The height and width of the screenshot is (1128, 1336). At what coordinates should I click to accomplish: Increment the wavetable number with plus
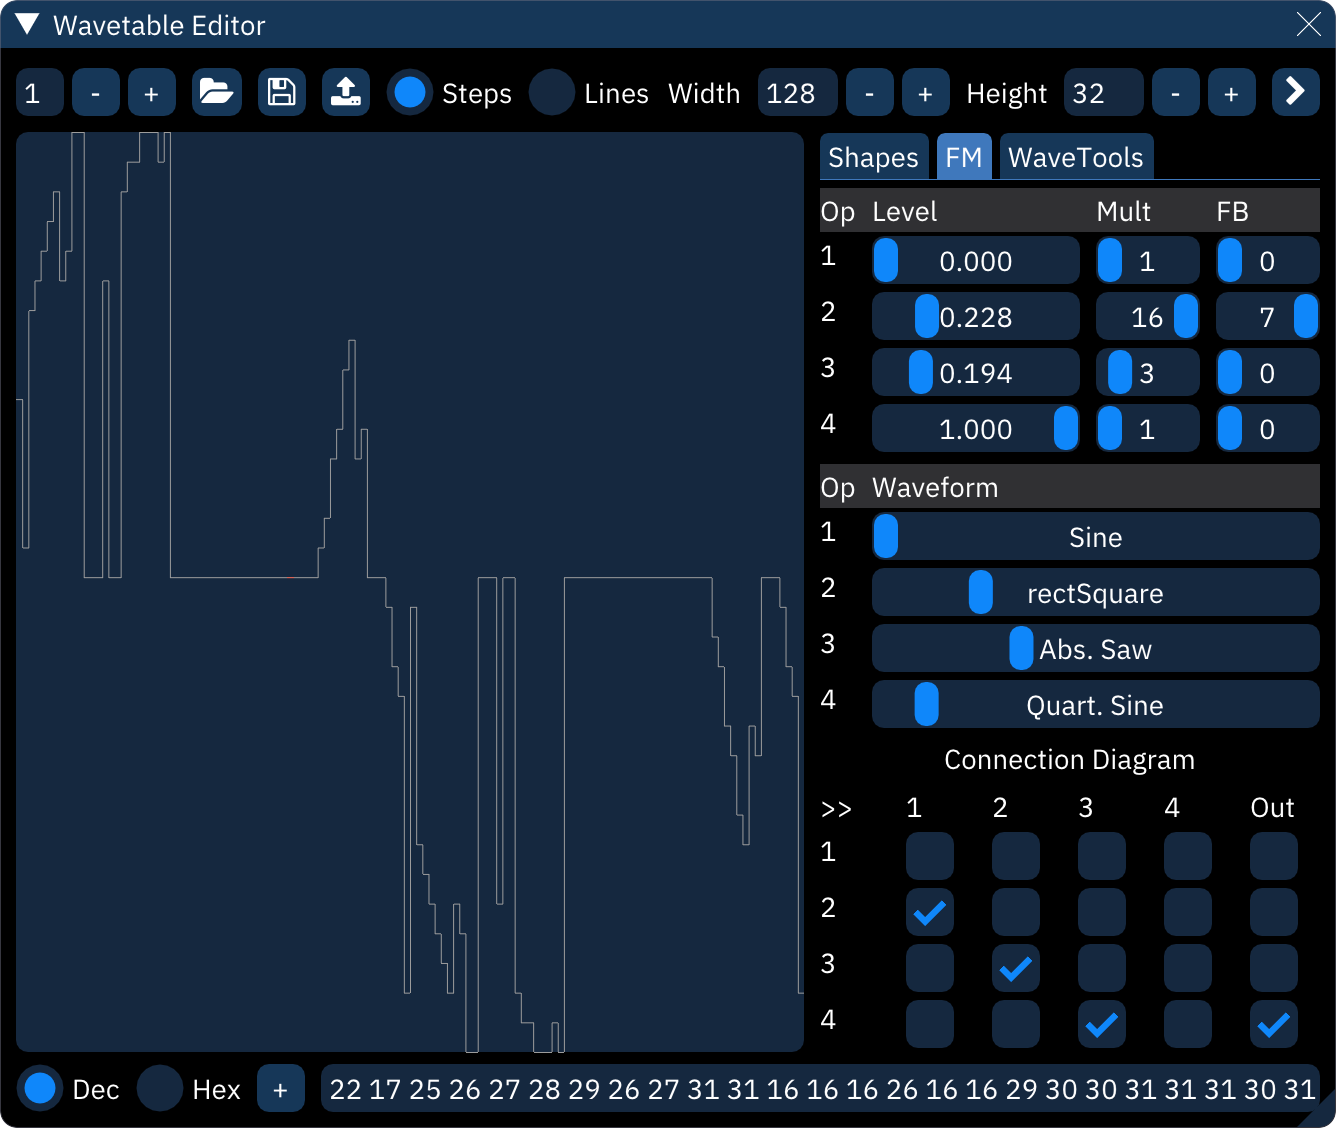tap(152, 92)
